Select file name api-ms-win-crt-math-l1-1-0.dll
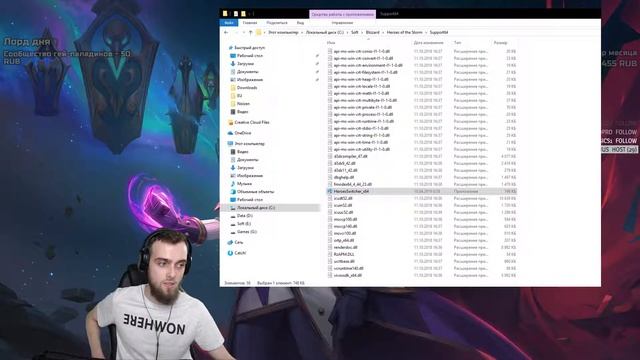The height and width of the screenshot is (360, 640). pos(361,93)
